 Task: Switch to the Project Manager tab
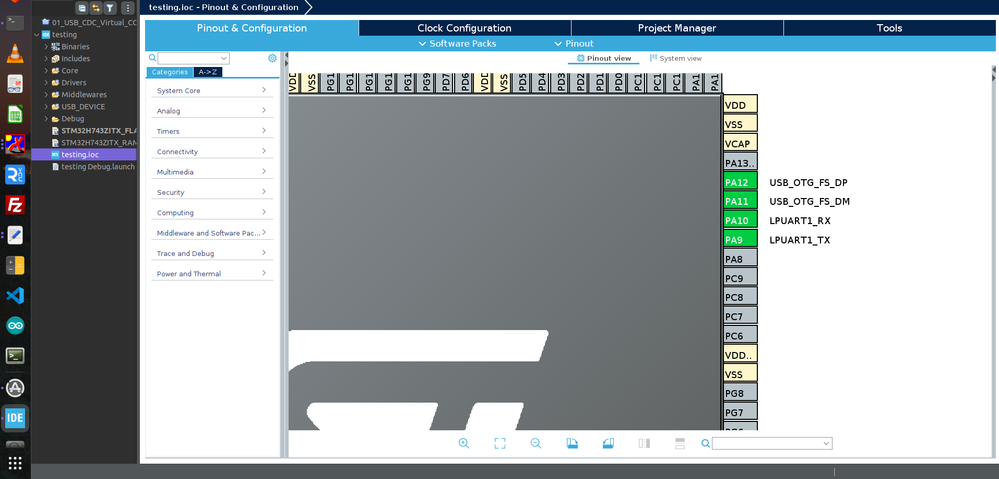(x=677, y=28)
